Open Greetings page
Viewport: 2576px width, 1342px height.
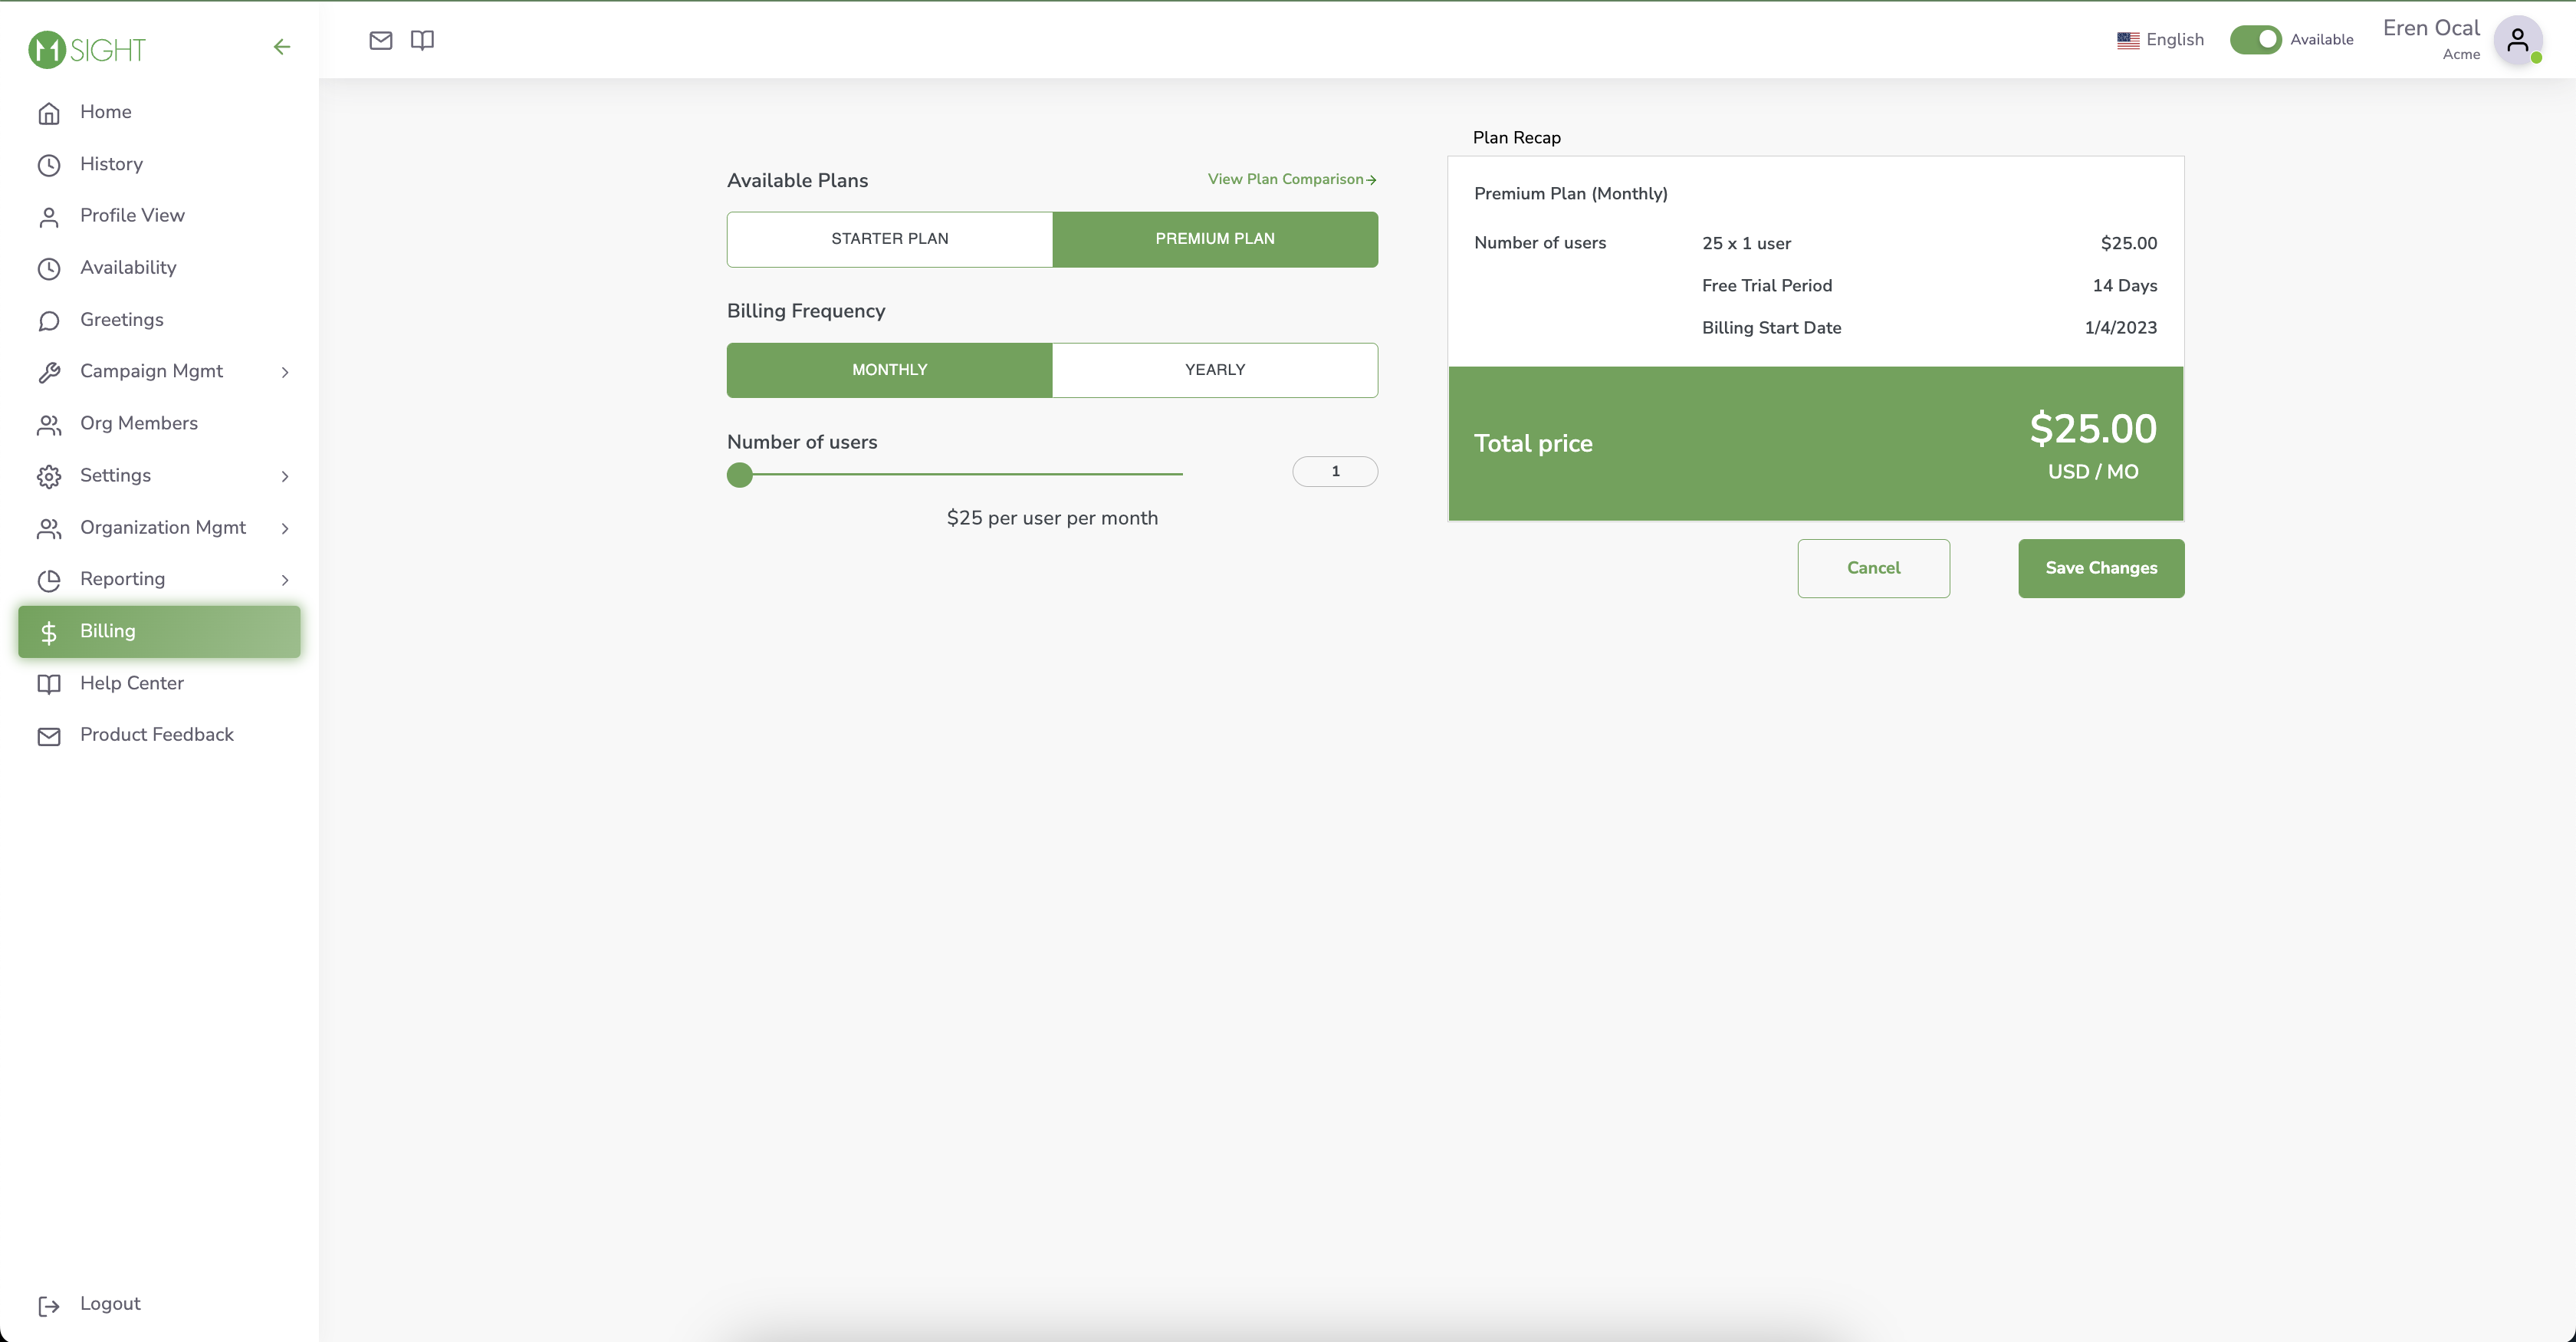pos(160,320)
